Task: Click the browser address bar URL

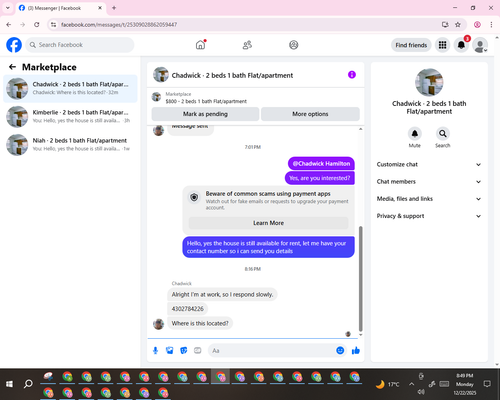Action: coord(119,25)
